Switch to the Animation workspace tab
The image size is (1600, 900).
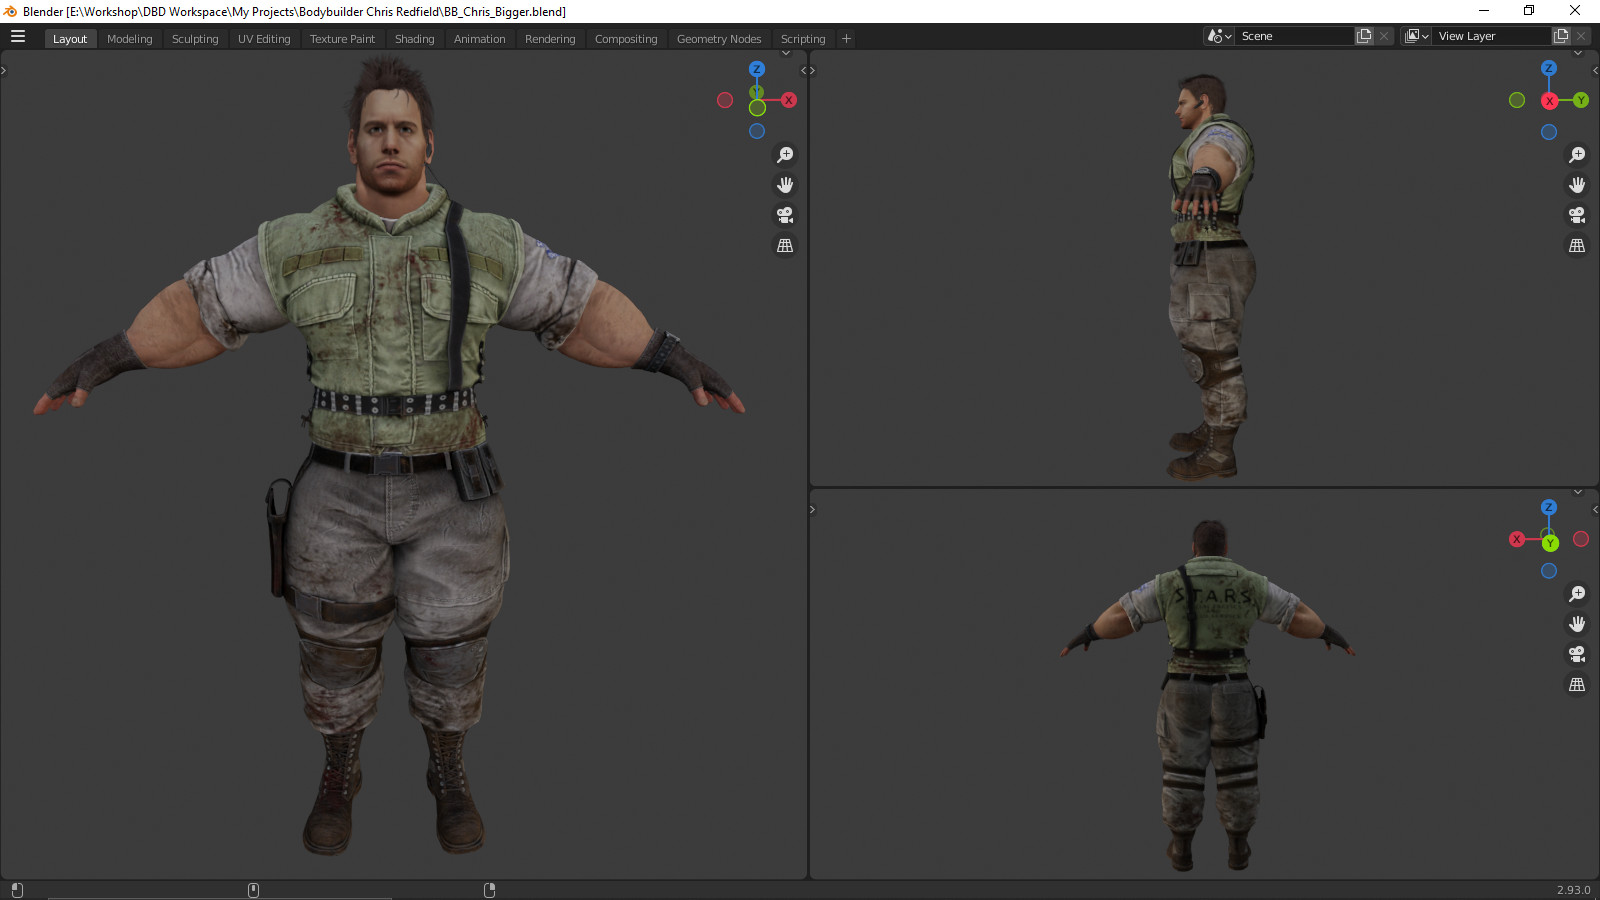480,39
